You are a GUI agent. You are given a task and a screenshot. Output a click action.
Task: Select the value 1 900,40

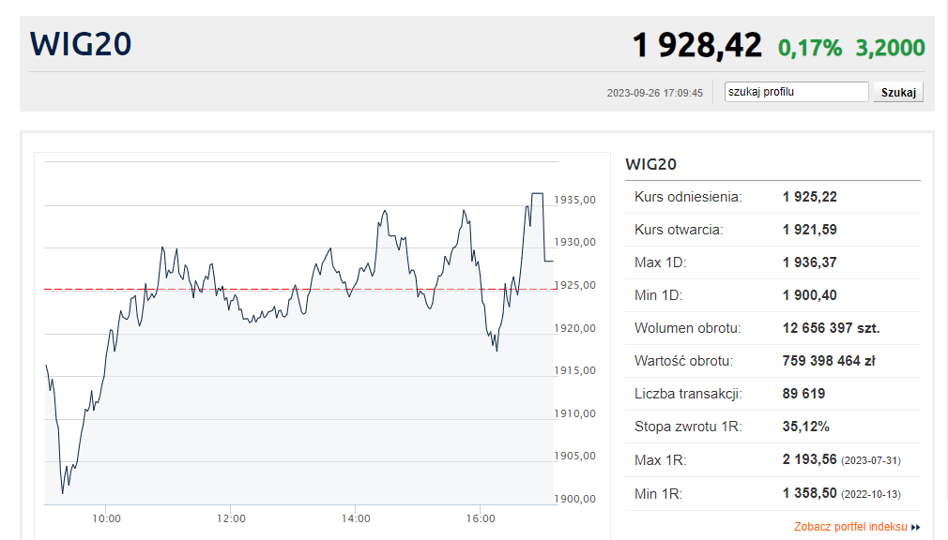[x=810, y=295]
